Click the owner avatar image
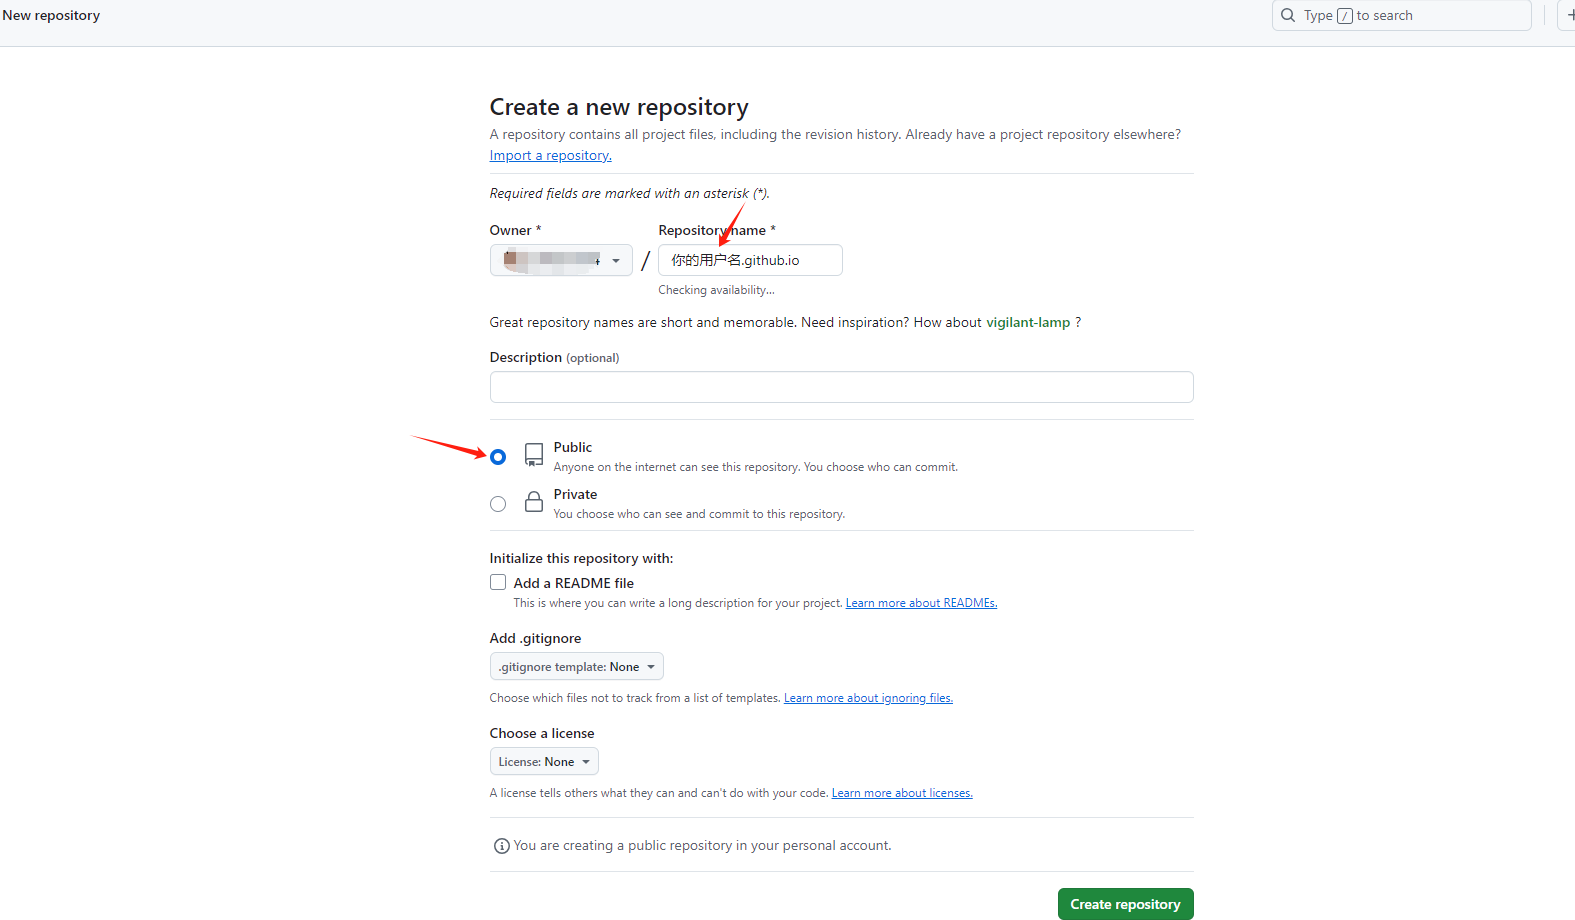1575x920 pixels. (x=512, y=260)
